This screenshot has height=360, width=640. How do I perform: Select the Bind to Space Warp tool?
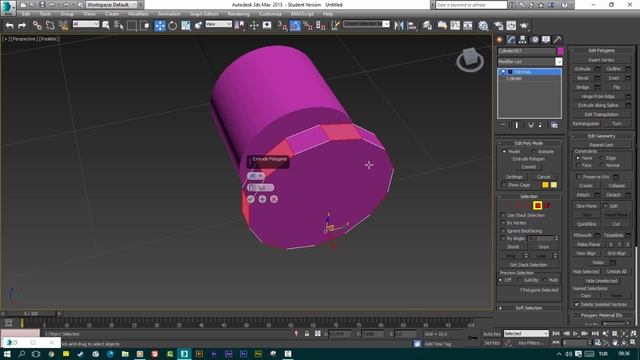click(x=63, y=25)
